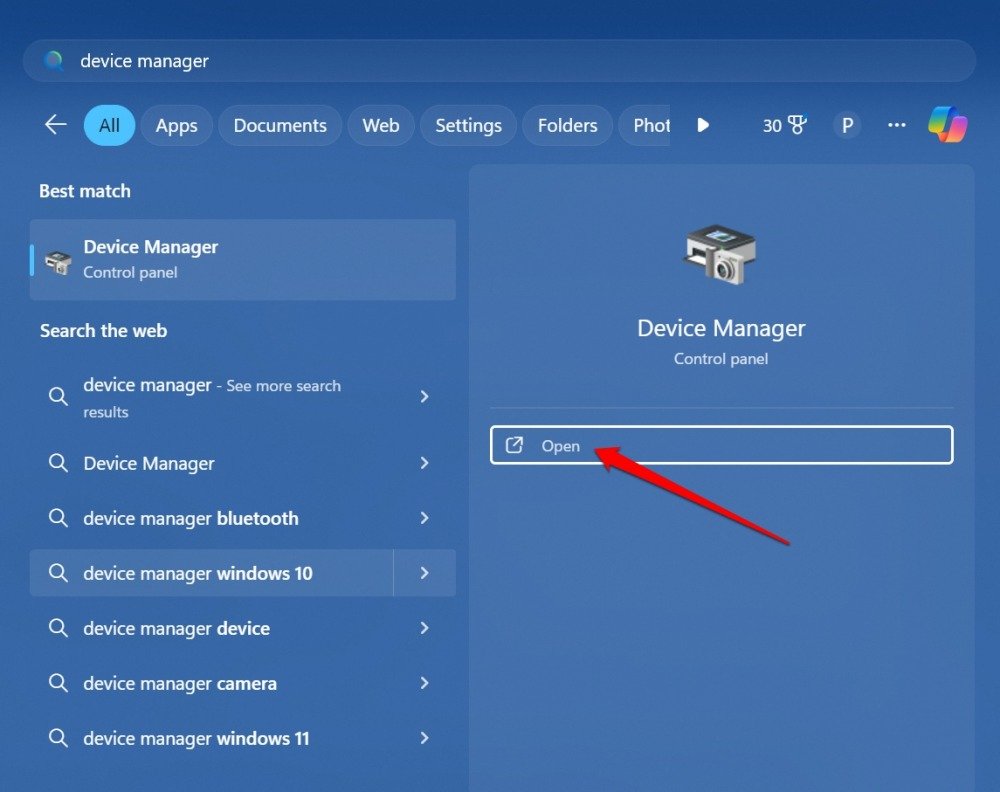Expand chevron for 'device manager windows 10'

(x=424, y=573)
